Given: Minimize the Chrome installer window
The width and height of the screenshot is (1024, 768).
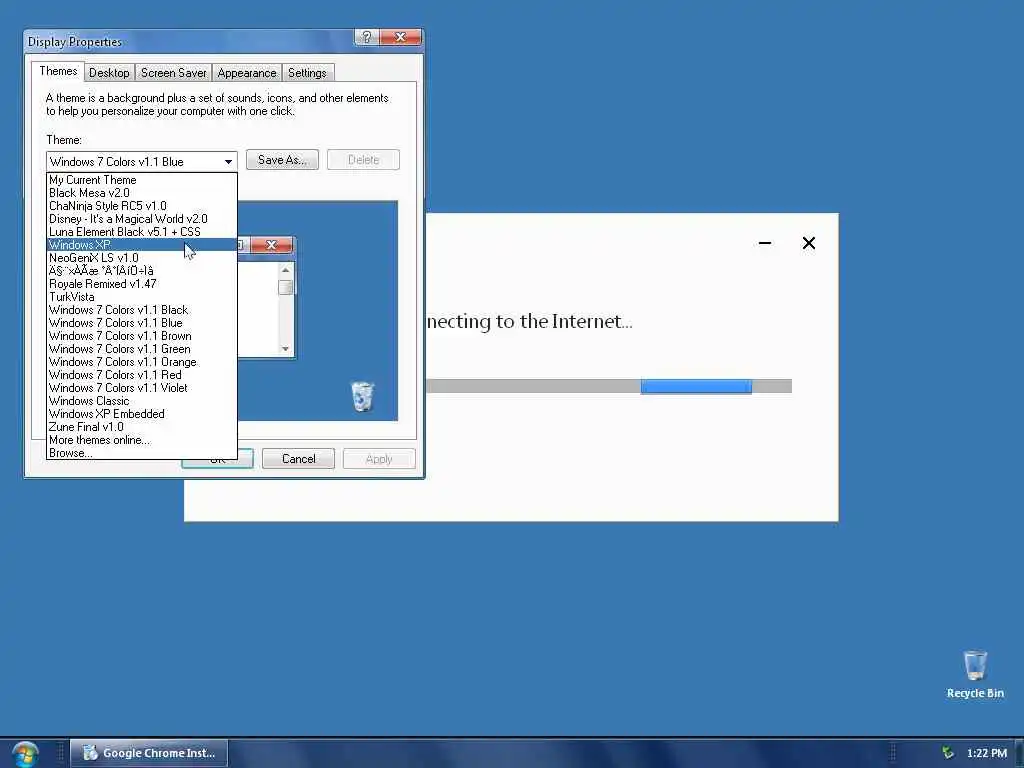Looking at the screenshot, I should coord(765,243).
